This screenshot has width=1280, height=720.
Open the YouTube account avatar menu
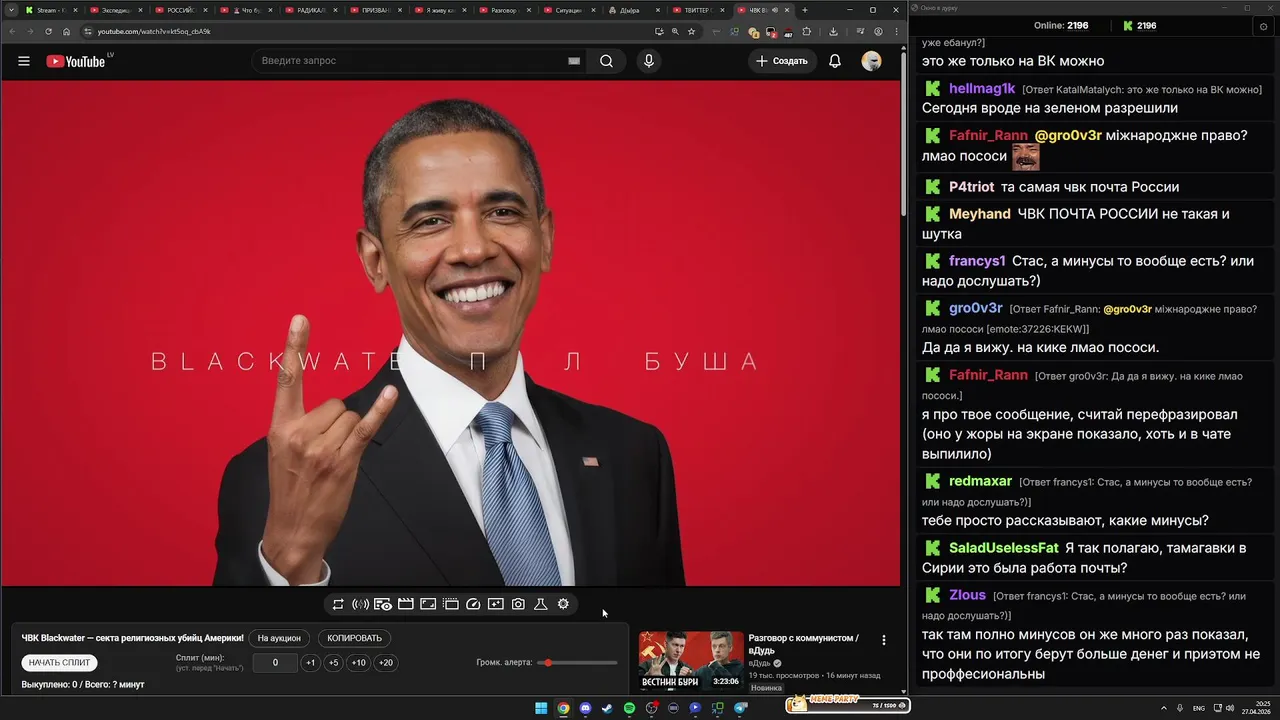tap(872, 61)
